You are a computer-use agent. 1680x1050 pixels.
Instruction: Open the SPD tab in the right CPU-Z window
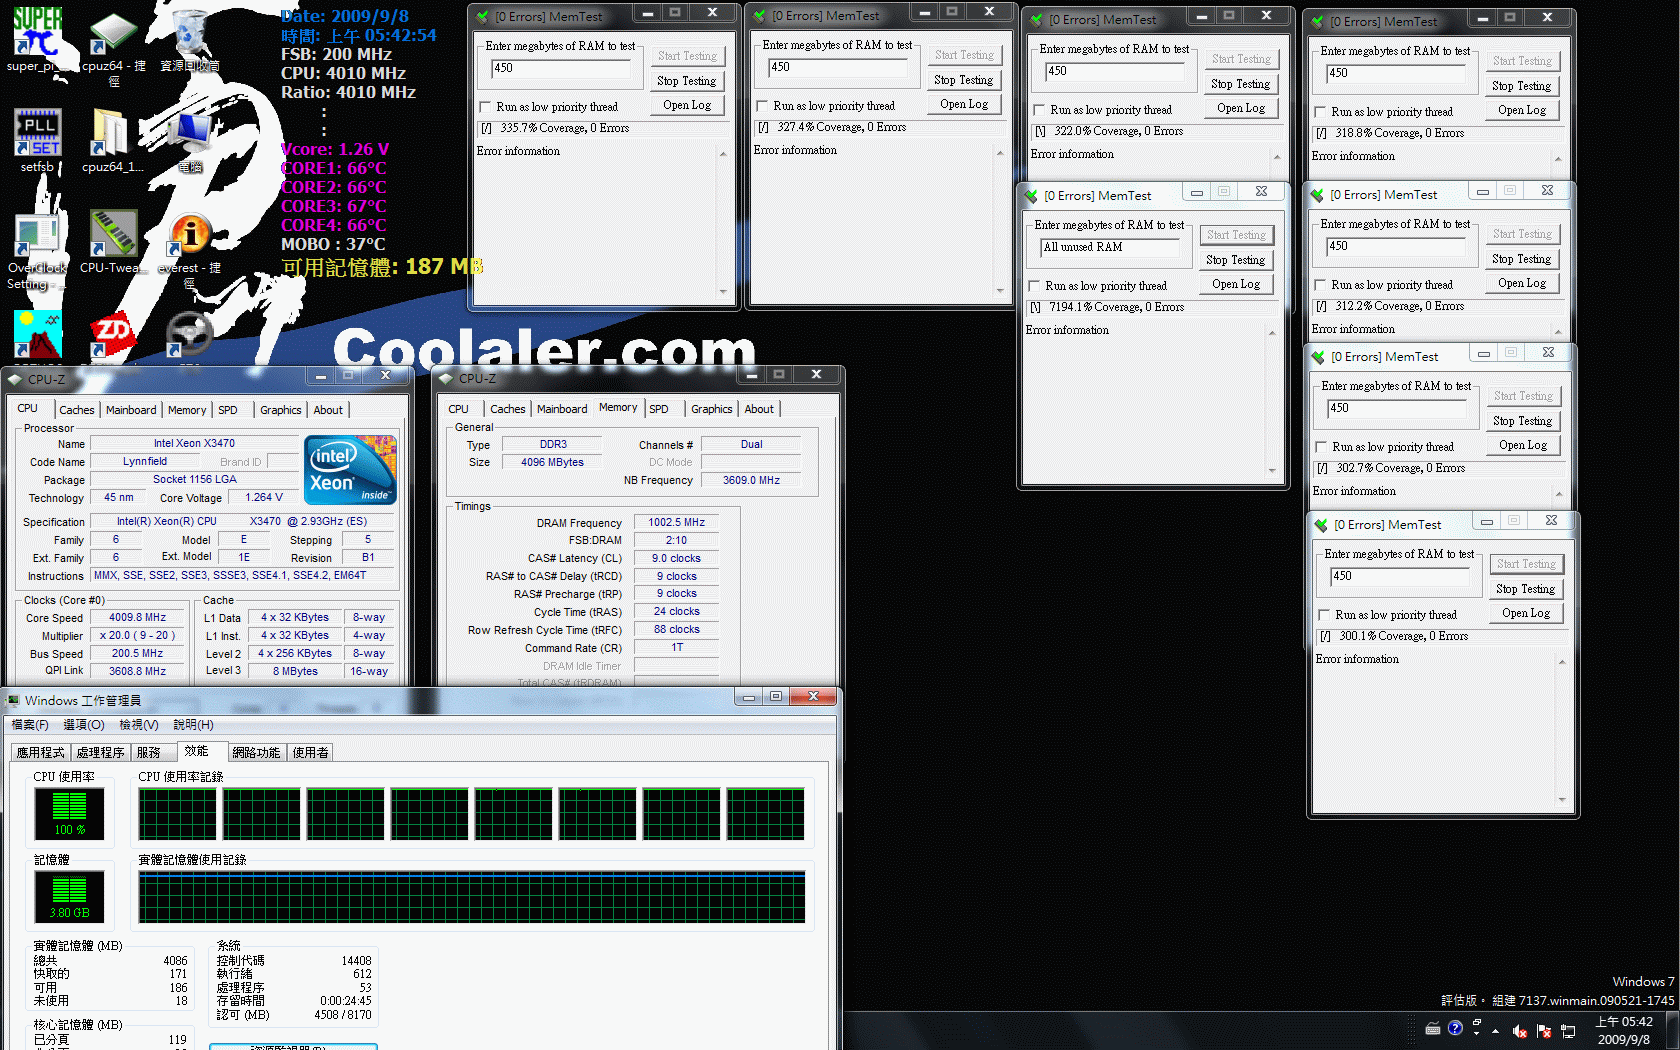point(659,409)
